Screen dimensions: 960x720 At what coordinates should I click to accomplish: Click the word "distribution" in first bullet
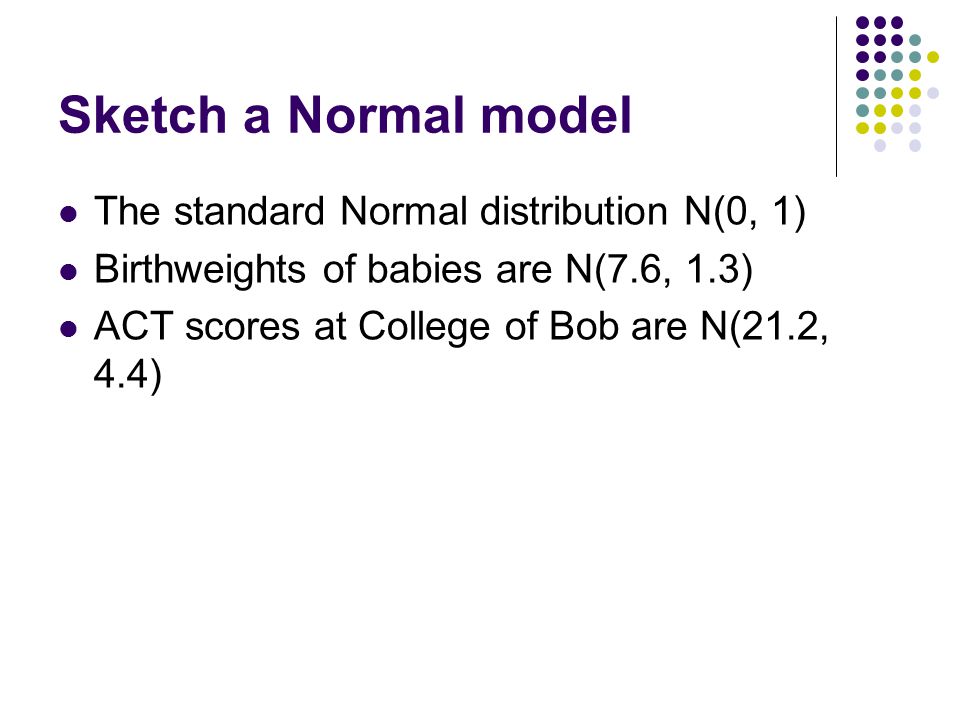[x=573, y=211]
